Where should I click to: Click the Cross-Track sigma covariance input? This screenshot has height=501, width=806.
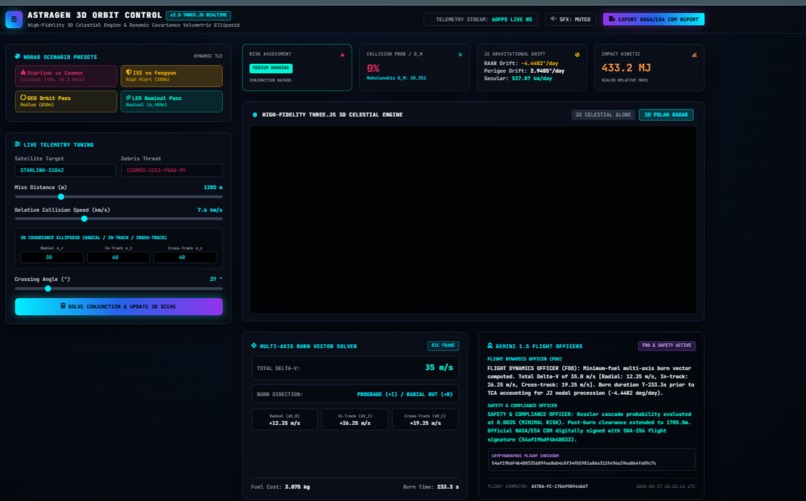tap(185, 257)
